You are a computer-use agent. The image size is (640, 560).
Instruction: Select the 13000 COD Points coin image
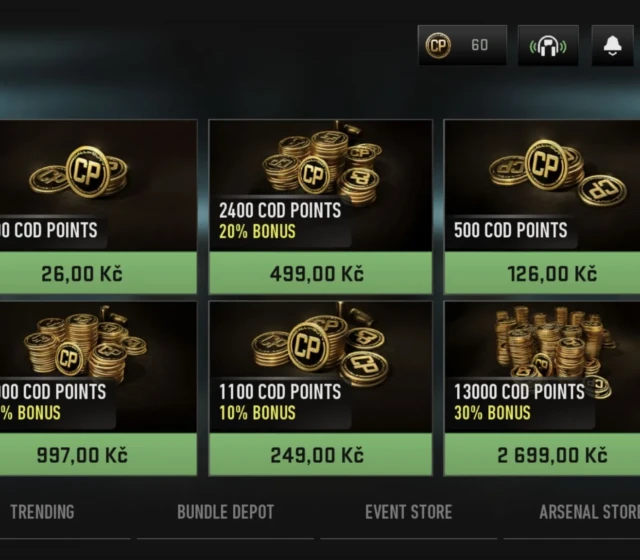552,340
